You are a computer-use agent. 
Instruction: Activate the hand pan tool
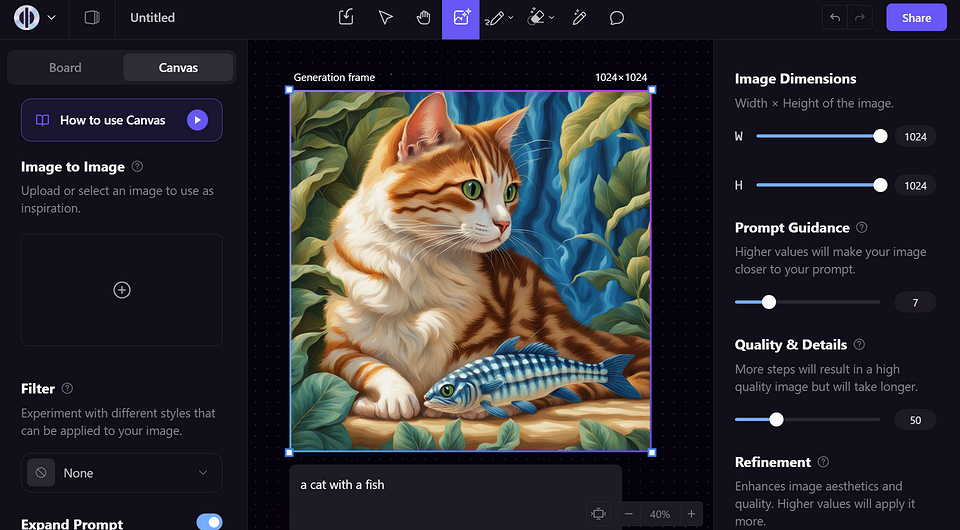423,18
